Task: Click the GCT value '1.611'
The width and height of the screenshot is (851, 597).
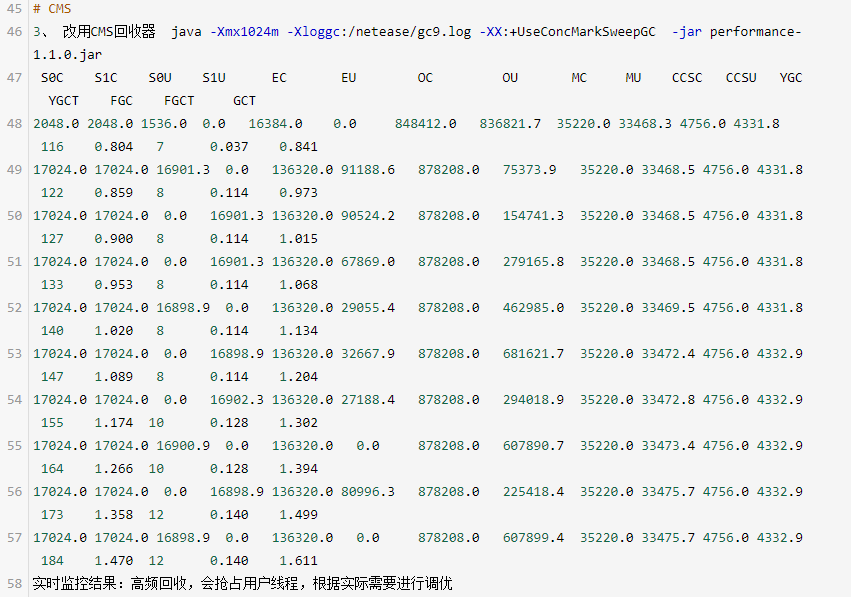Action: point(299,561)
